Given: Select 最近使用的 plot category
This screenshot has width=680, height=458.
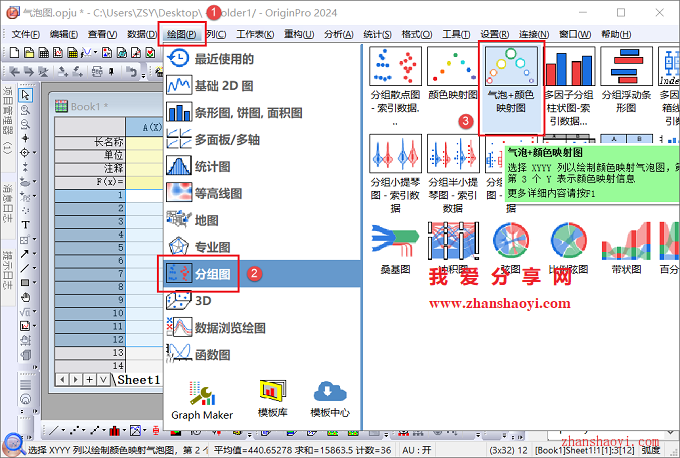Looking at the screenshot, I should pyautogui.click(x=262, y=59).
